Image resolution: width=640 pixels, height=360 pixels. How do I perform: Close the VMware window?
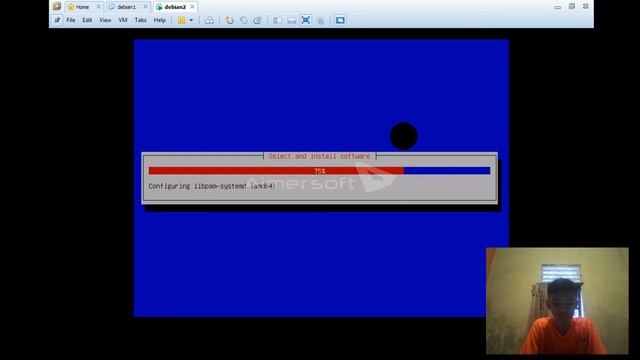click(585, 7)
